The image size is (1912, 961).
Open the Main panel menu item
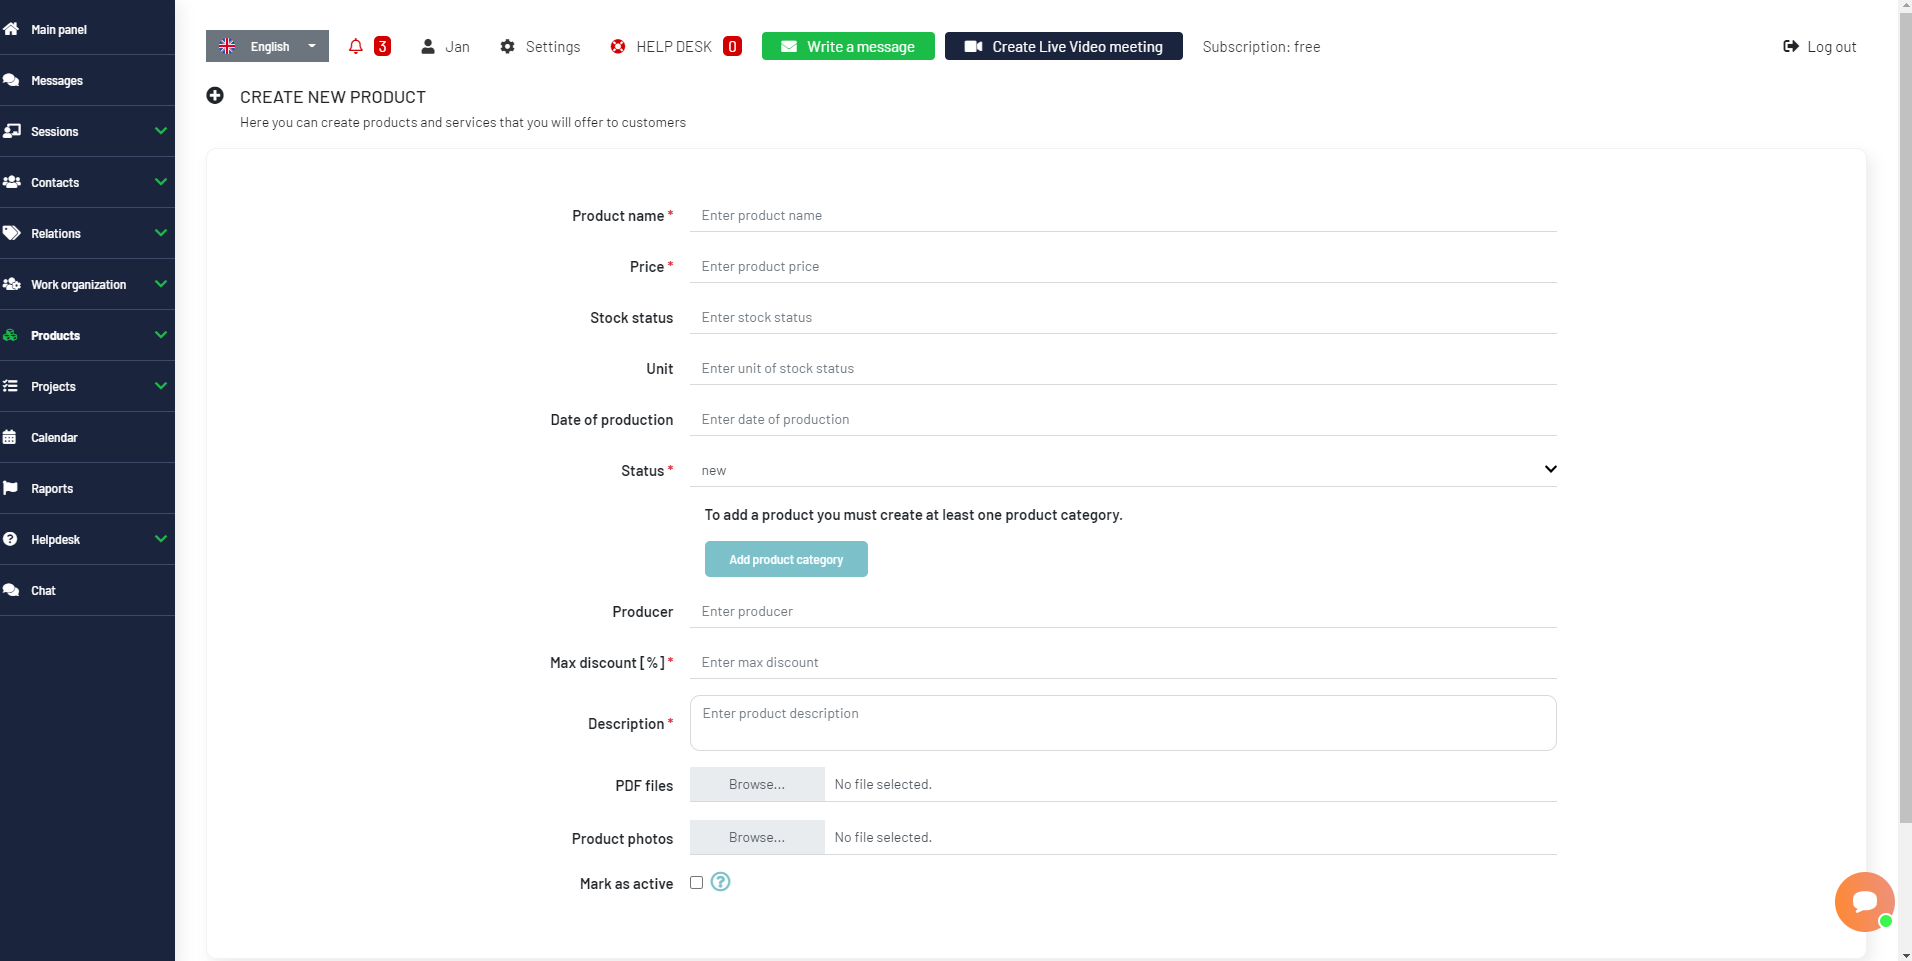57,29
